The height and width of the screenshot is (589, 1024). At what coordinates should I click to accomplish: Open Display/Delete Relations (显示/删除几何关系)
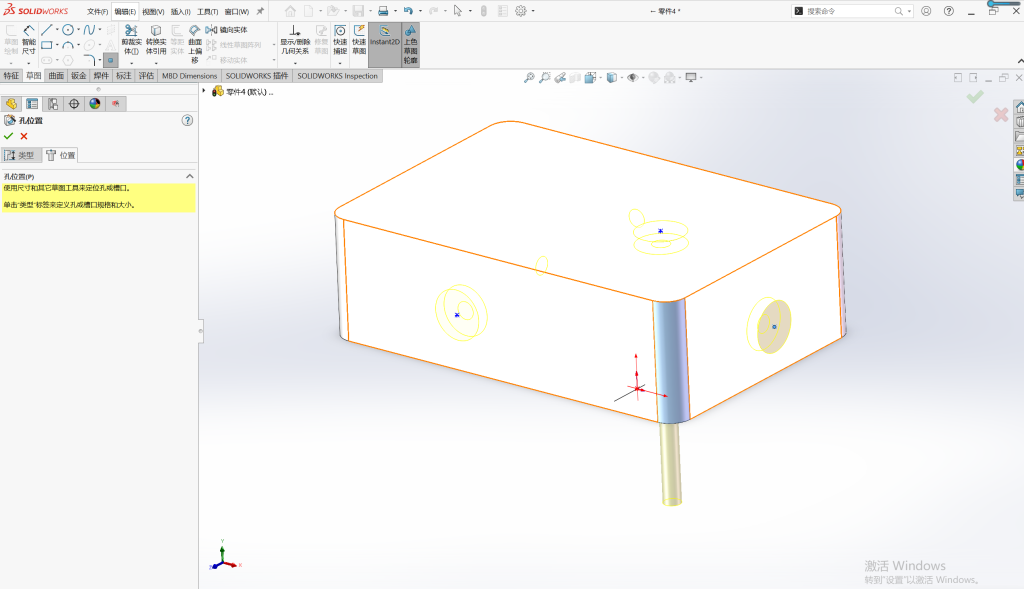pyautogui.click(x=295, y=40)
